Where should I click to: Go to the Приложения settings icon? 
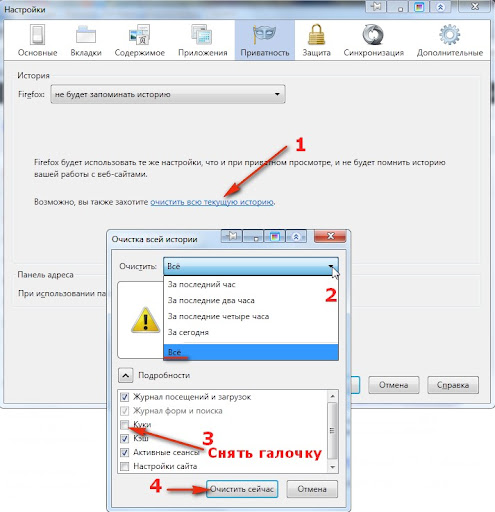point(202,34)
